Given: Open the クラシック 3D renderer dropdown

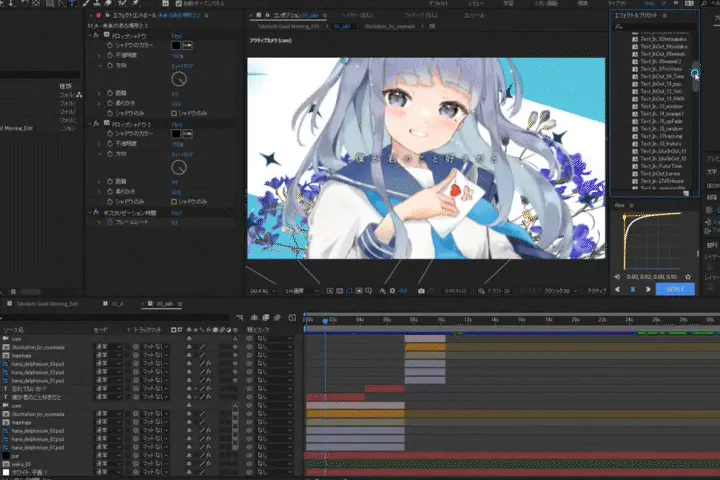Looking at the screenshot, I should coord(561,291).
